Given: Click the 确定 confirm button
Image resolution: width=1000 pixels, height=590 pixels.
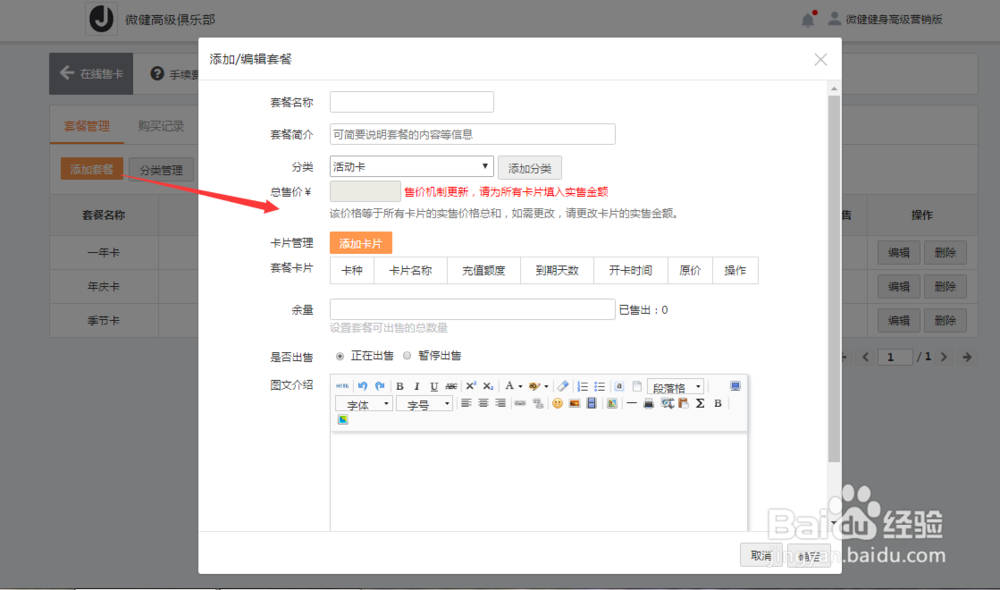Looking at the screenshot, I should pyautogui.click(x=809, y=556).
